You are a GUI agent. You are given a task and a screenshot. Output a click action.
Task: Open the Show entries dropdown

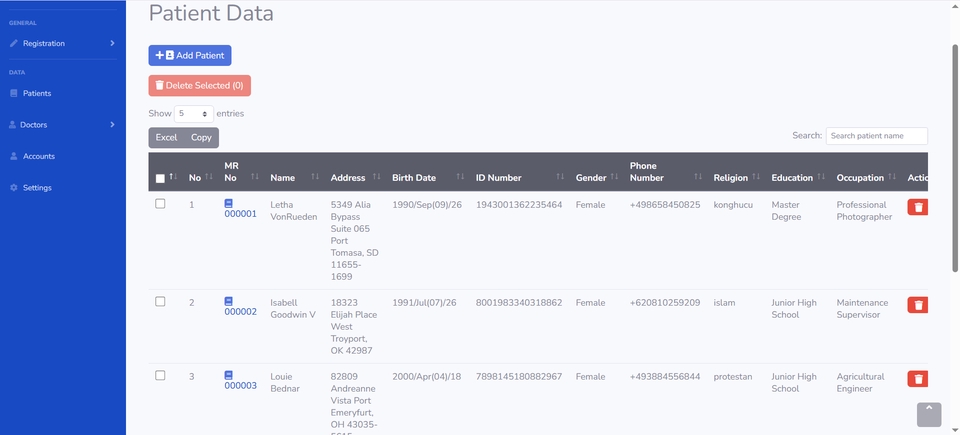(194, 114)
